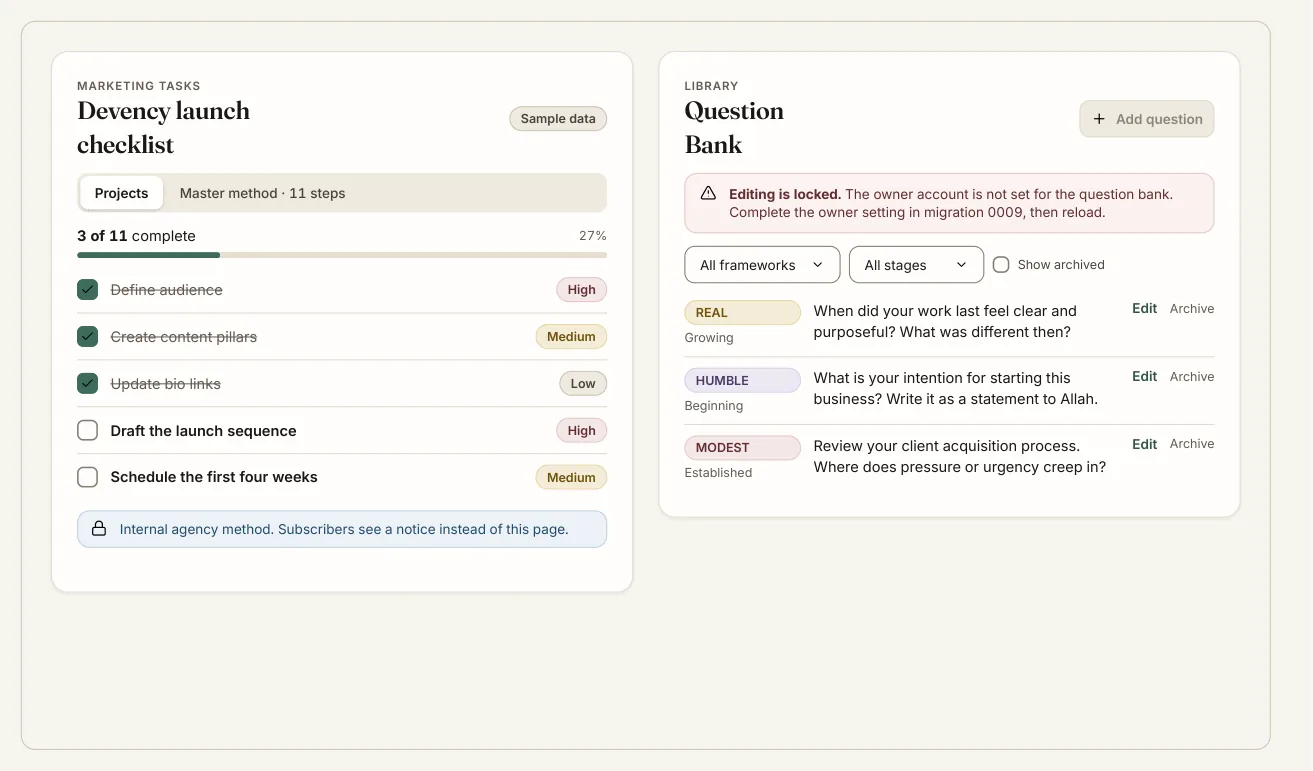Uncheck the Define audience task

(x=88, y=290)
